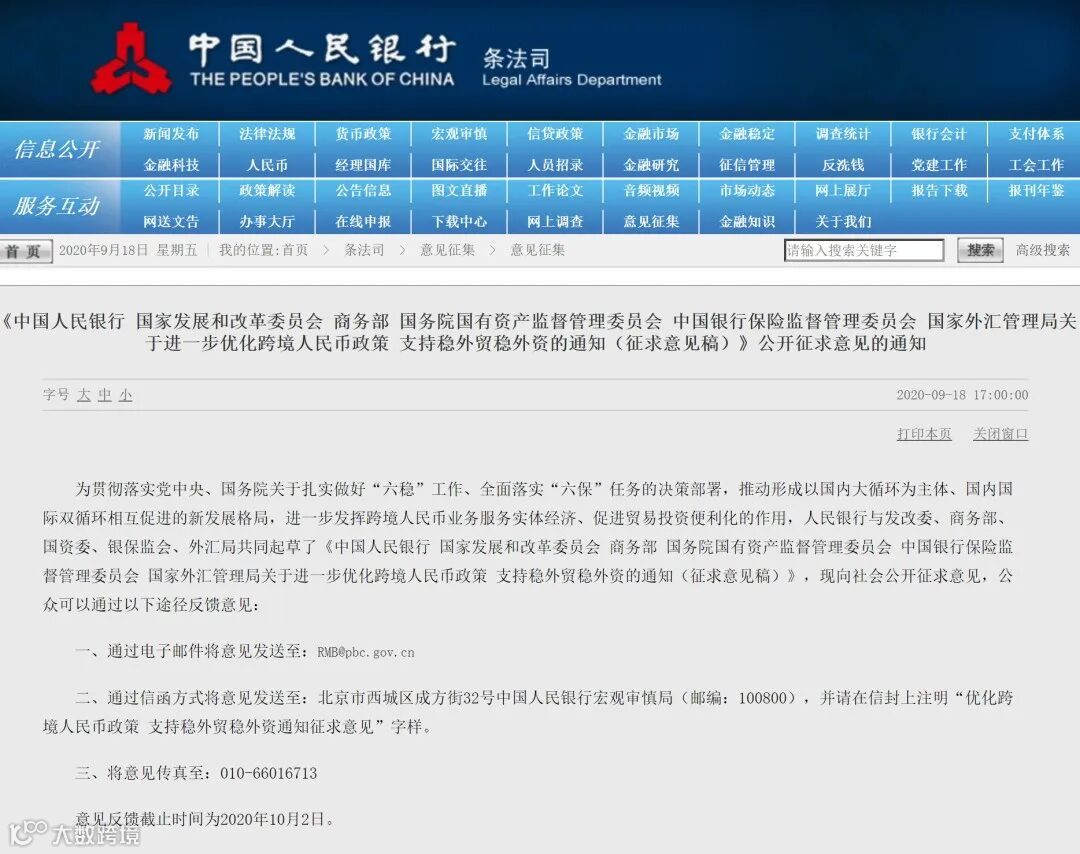Open 公告信息 announcements
Viewport: 1080px width, 854px height.
[x=363, y=190]
